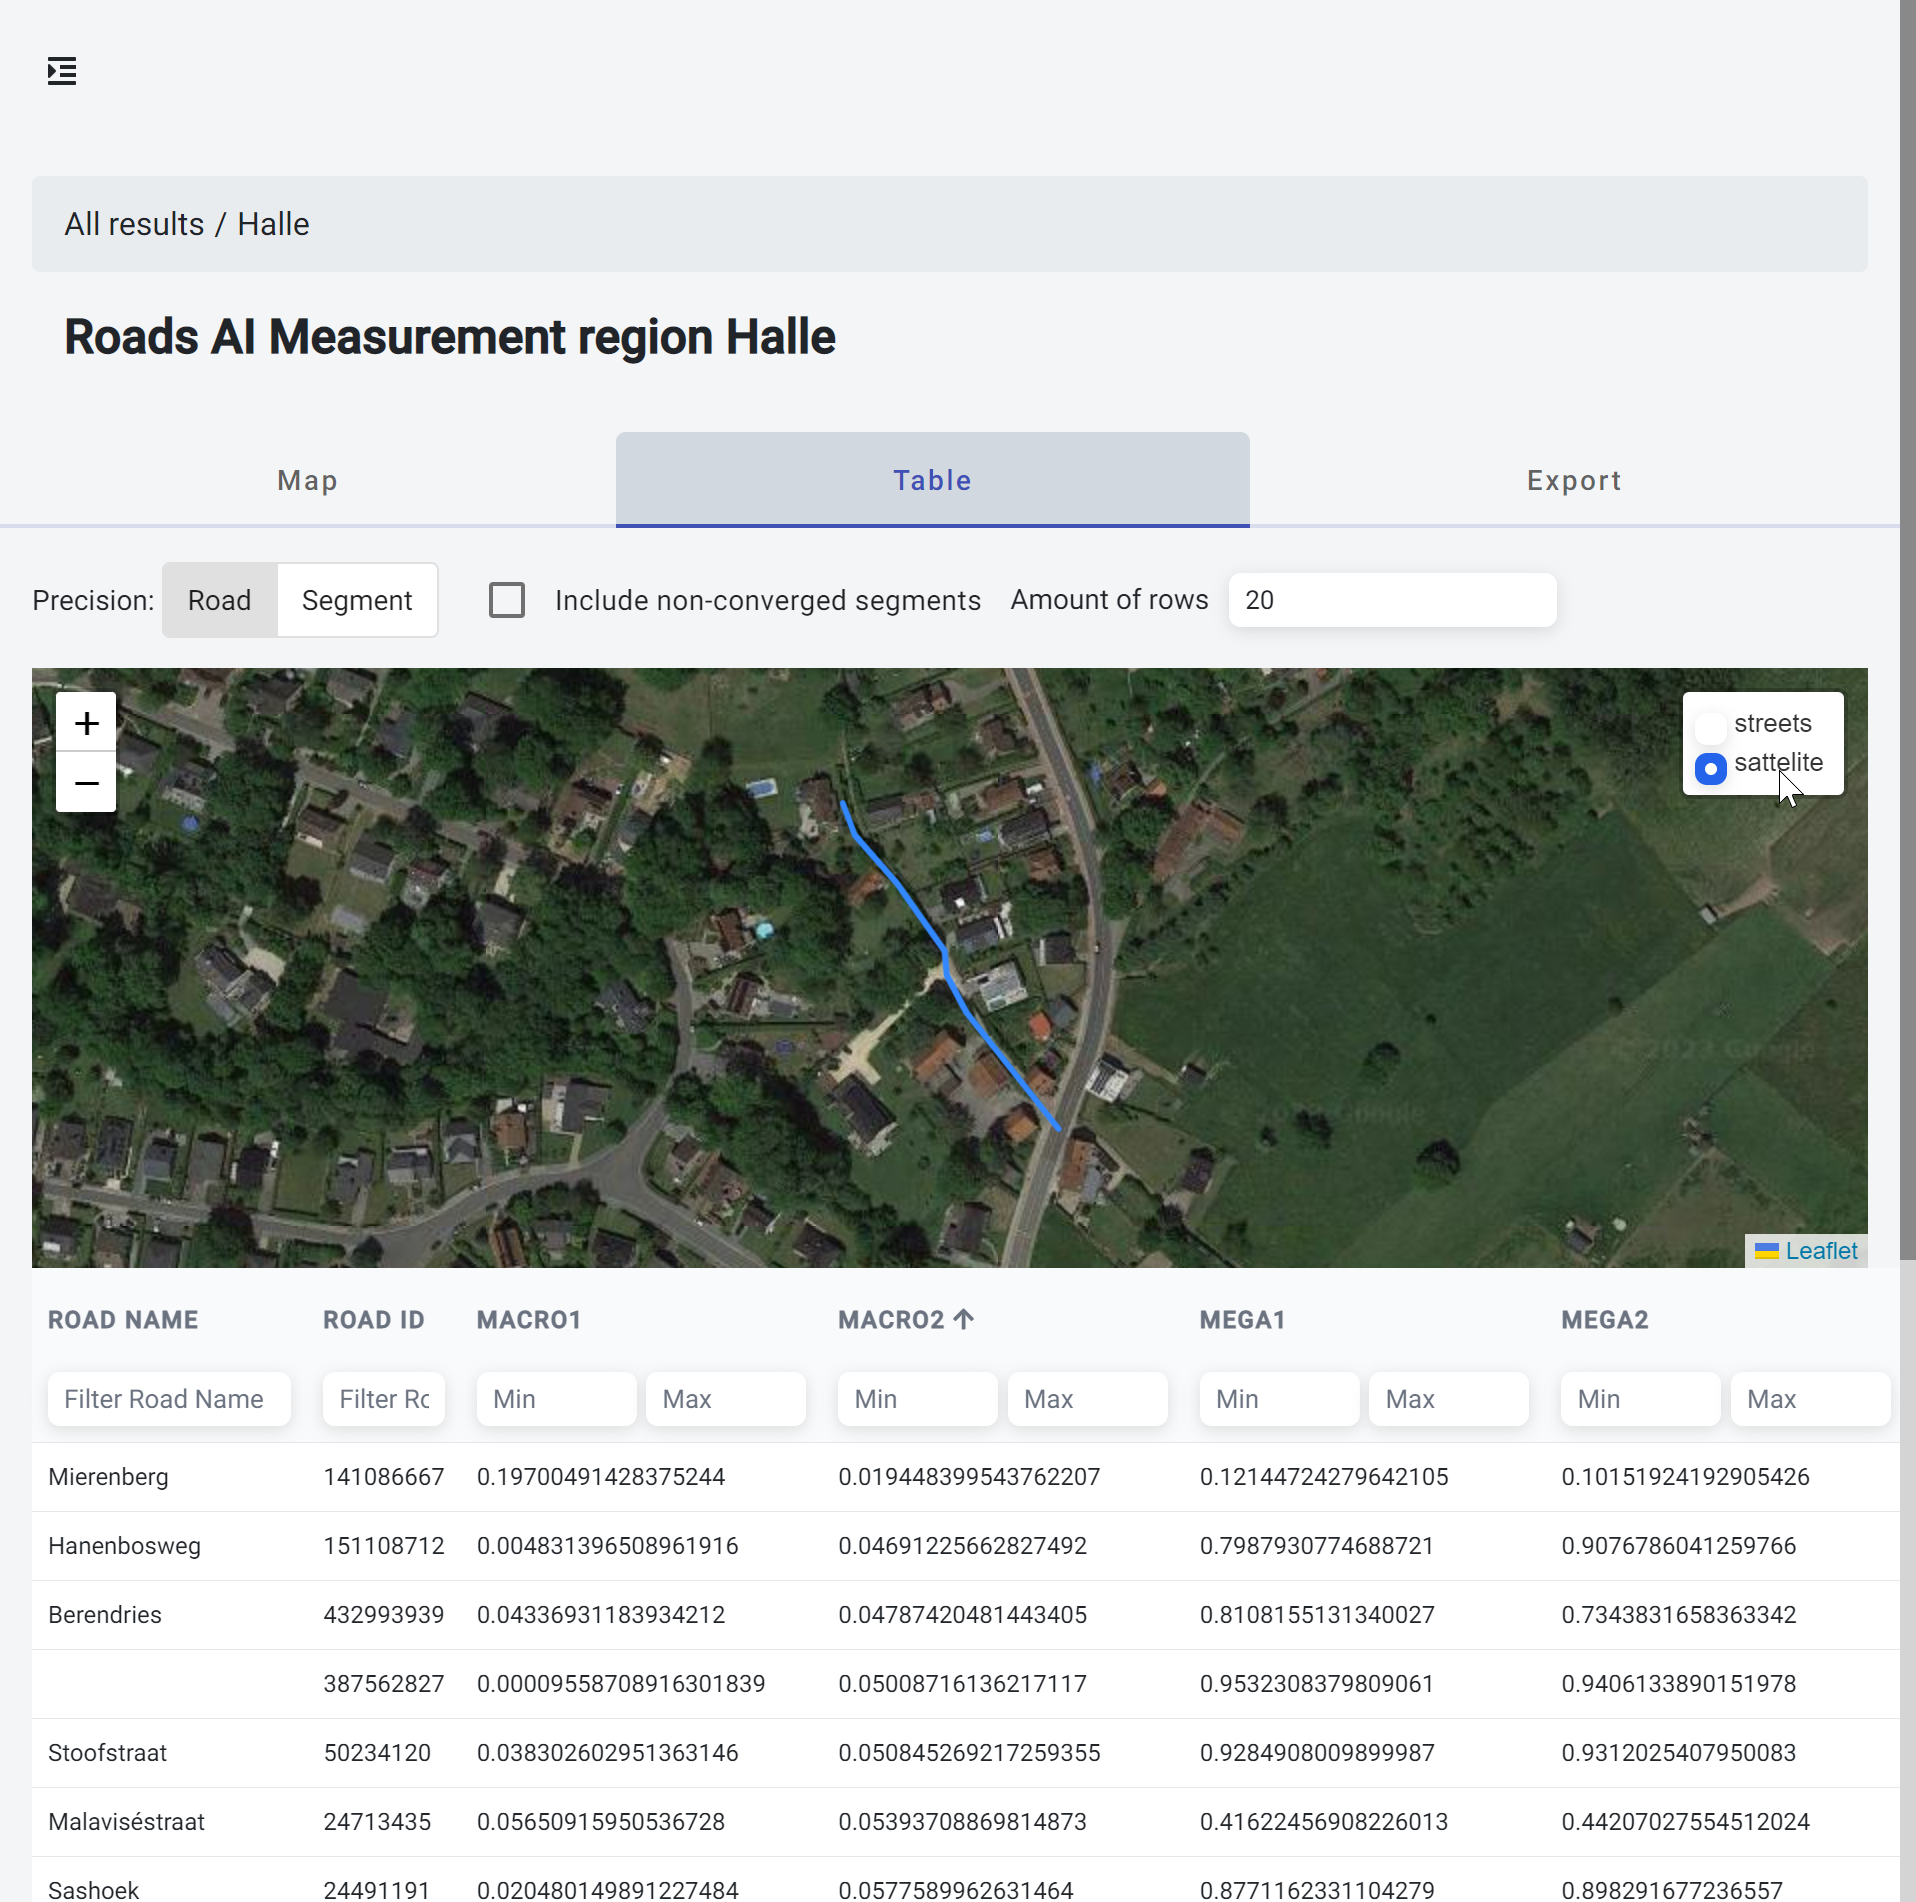
Task: Expand the sidebar menu icon
Action: tap(62, 71)
